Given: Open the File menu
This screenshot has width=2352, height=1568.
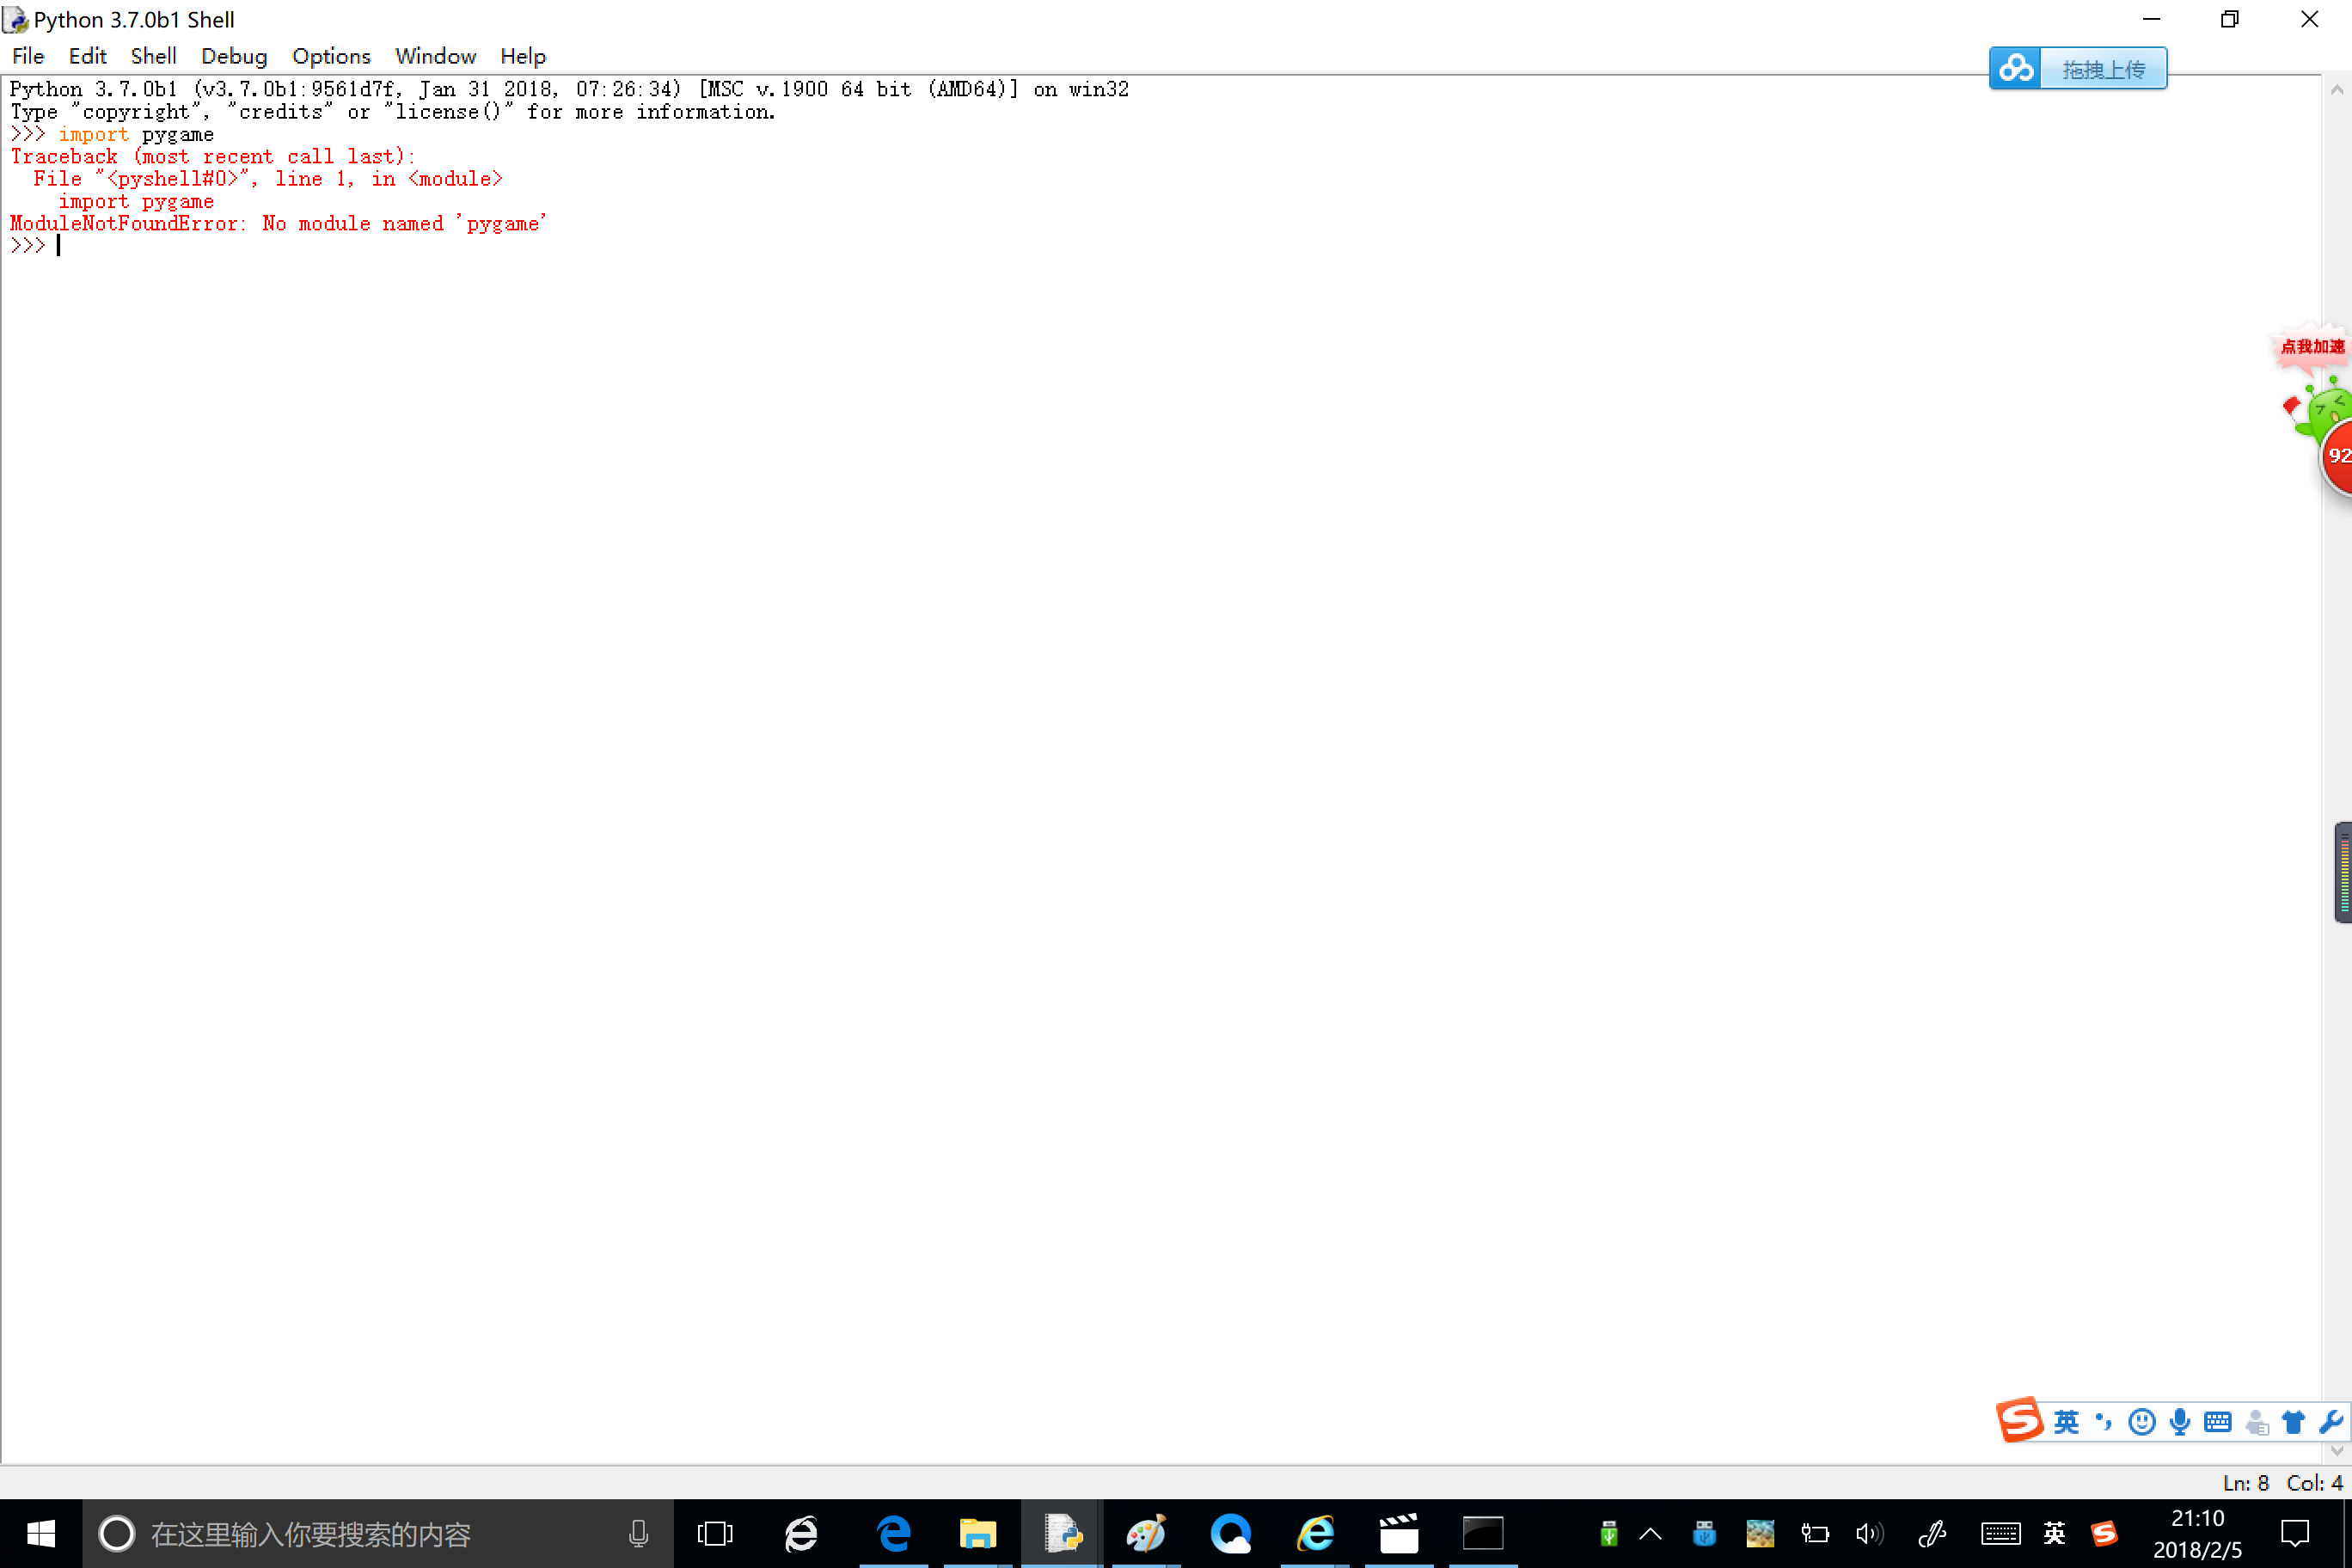Looking at the screenshot, I should coord(28,56).
